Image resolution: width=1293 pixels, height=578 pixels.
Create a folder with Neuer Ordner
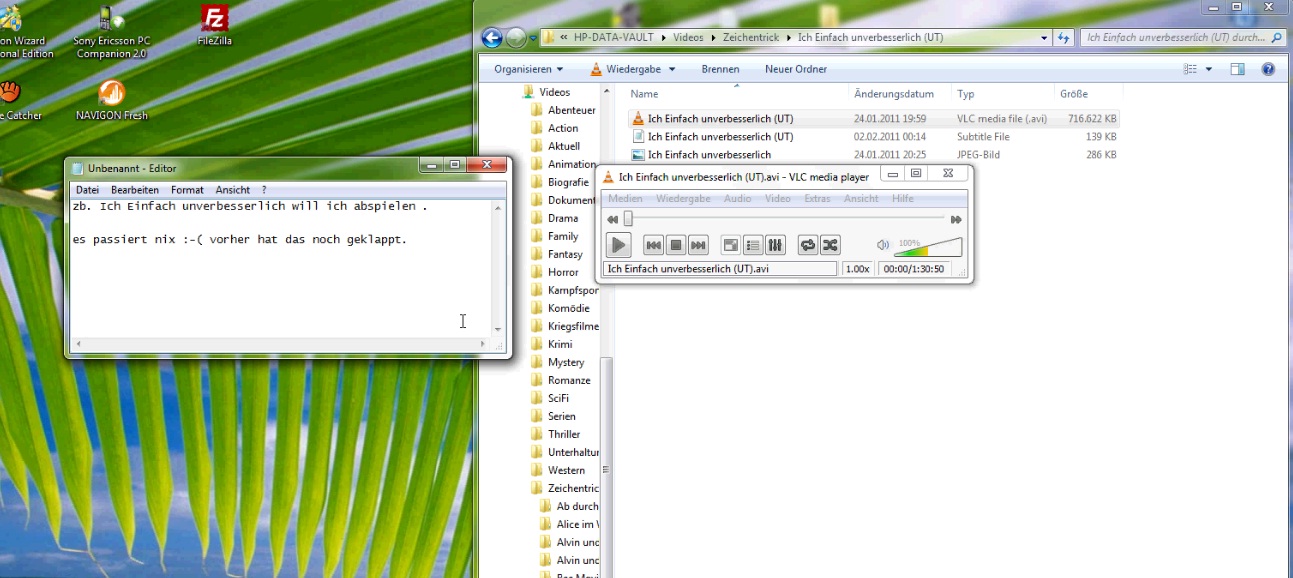[796, 69]
